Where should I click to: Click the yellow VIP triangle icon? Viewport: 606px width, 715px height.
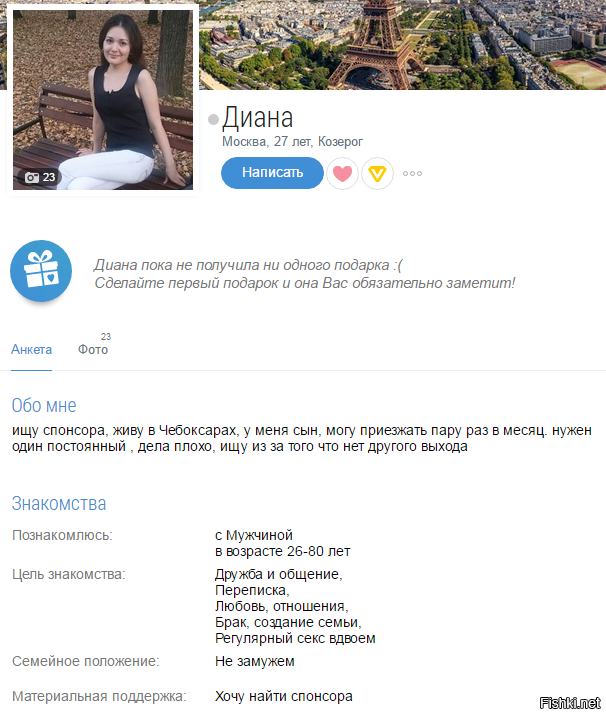click(378, 173)
